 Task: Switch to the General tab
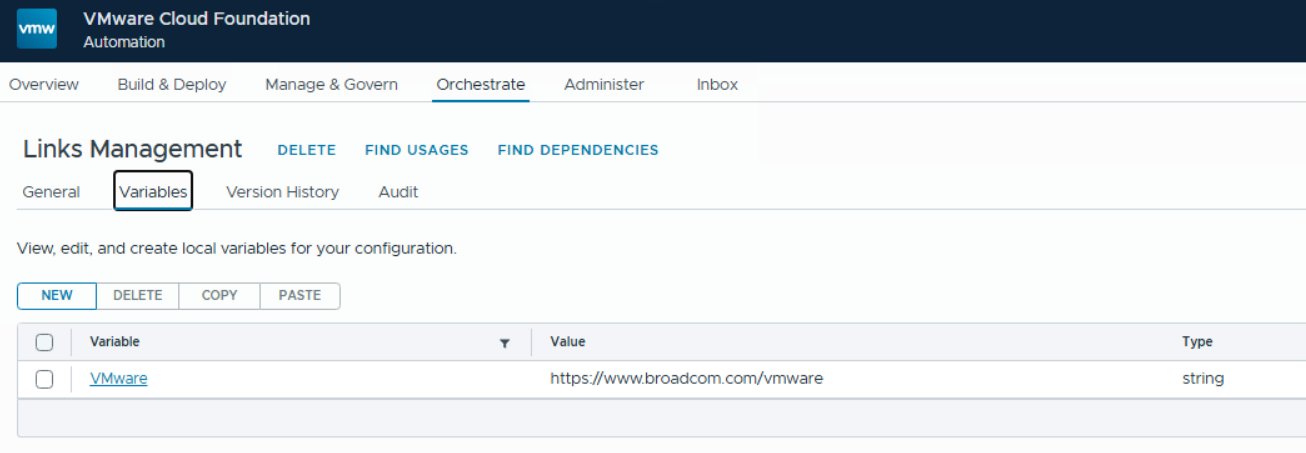coord(51,192)
